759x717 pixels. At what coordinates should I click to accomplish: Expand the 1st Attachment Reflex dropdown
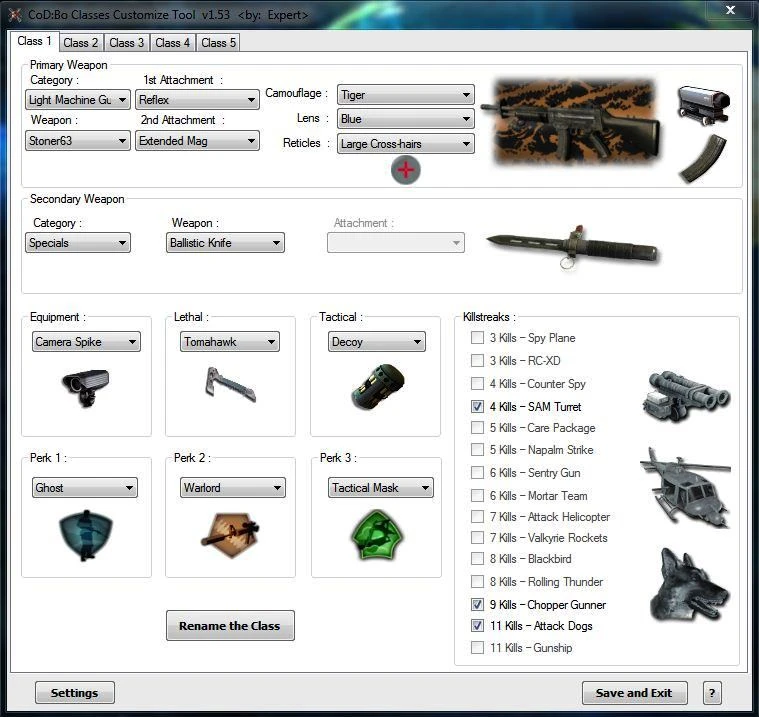pos(197,100)
